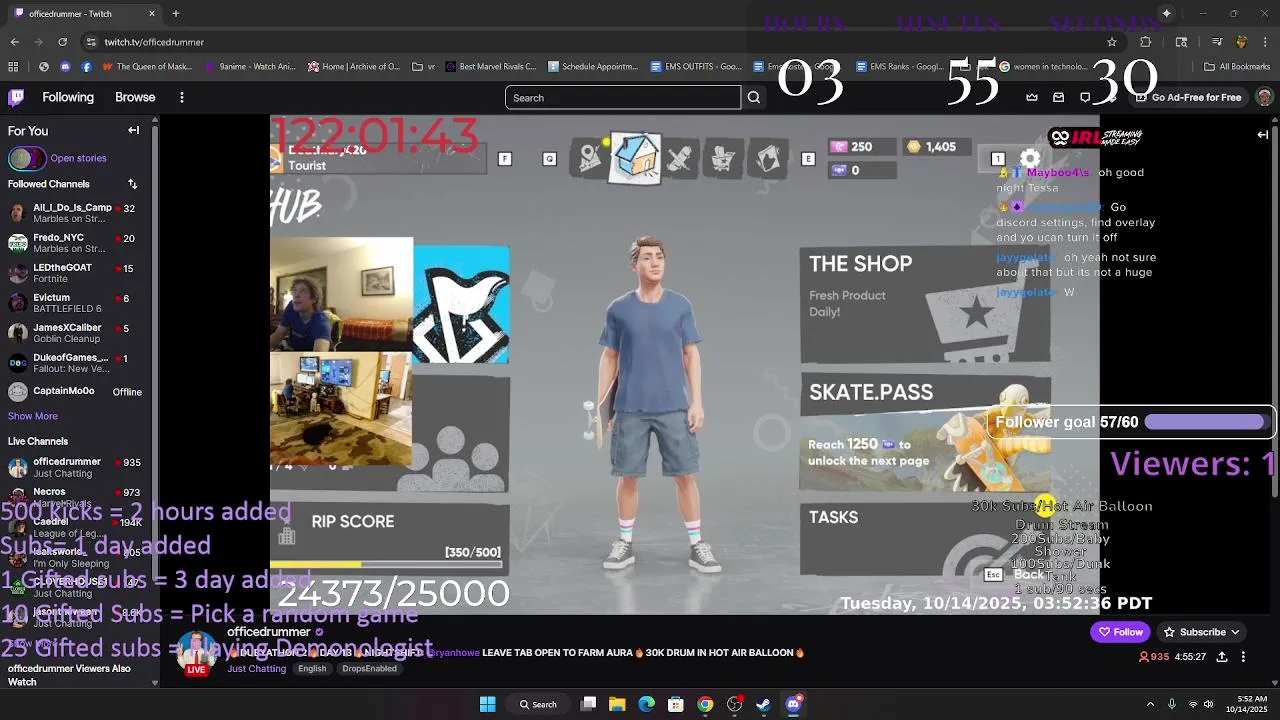Open the stream more options menu

pos(1243,657)
